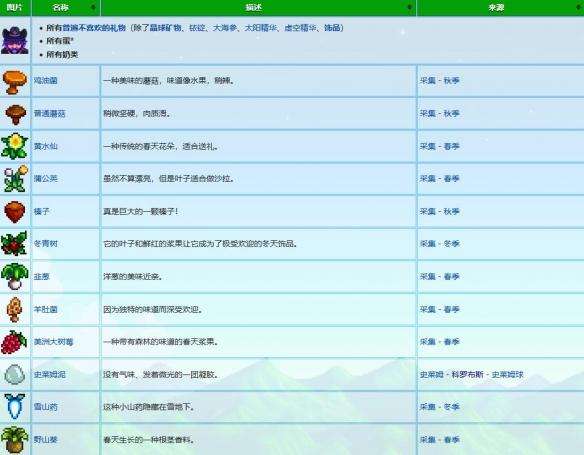The width and height of the screenshot is (584, 455).
Task: Follow the 饰品 link in the first row
Action: [332, 28]
